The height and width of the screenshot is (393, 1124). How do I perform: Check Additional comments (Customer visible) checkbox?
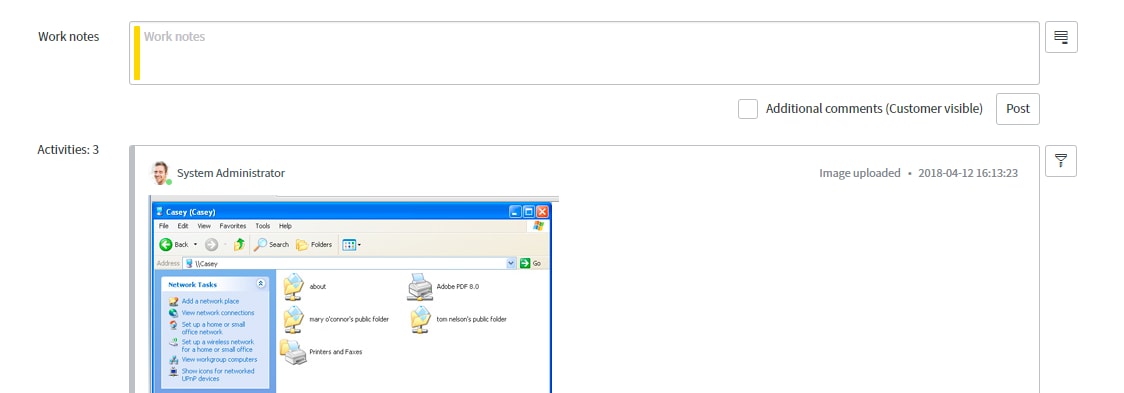[748, 109]
